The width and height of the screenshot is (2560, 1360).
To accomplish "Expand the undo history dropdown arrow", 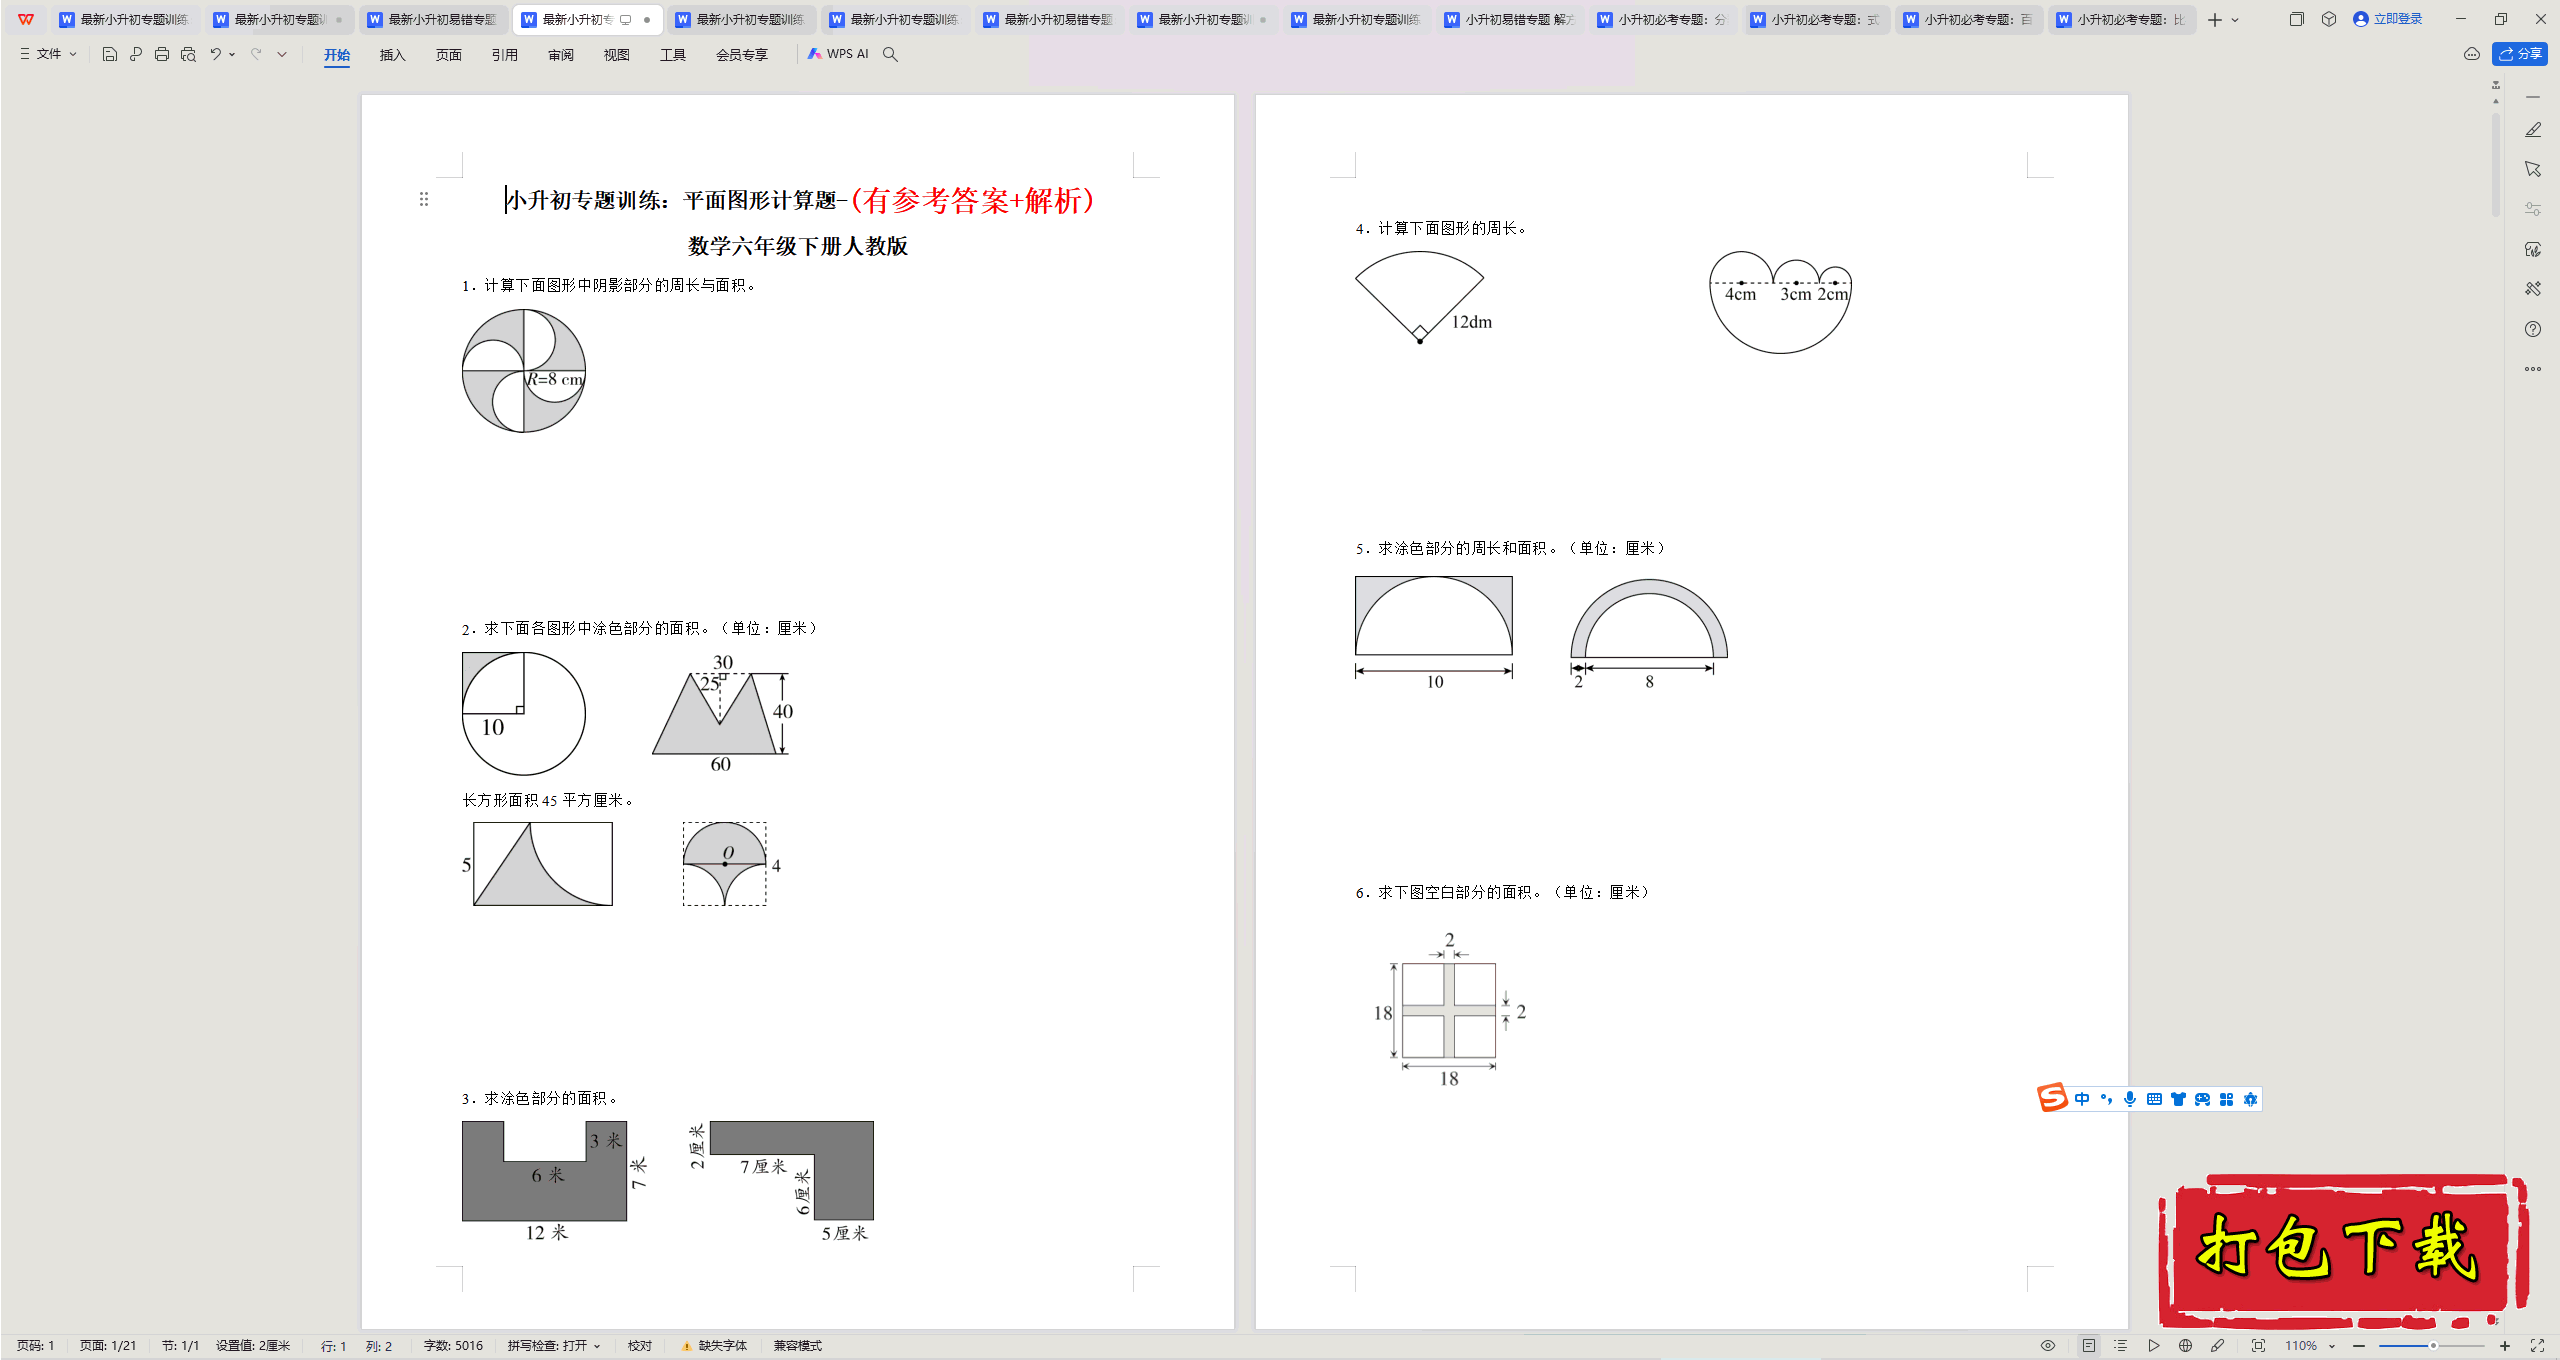I will [x=232, y=54].
